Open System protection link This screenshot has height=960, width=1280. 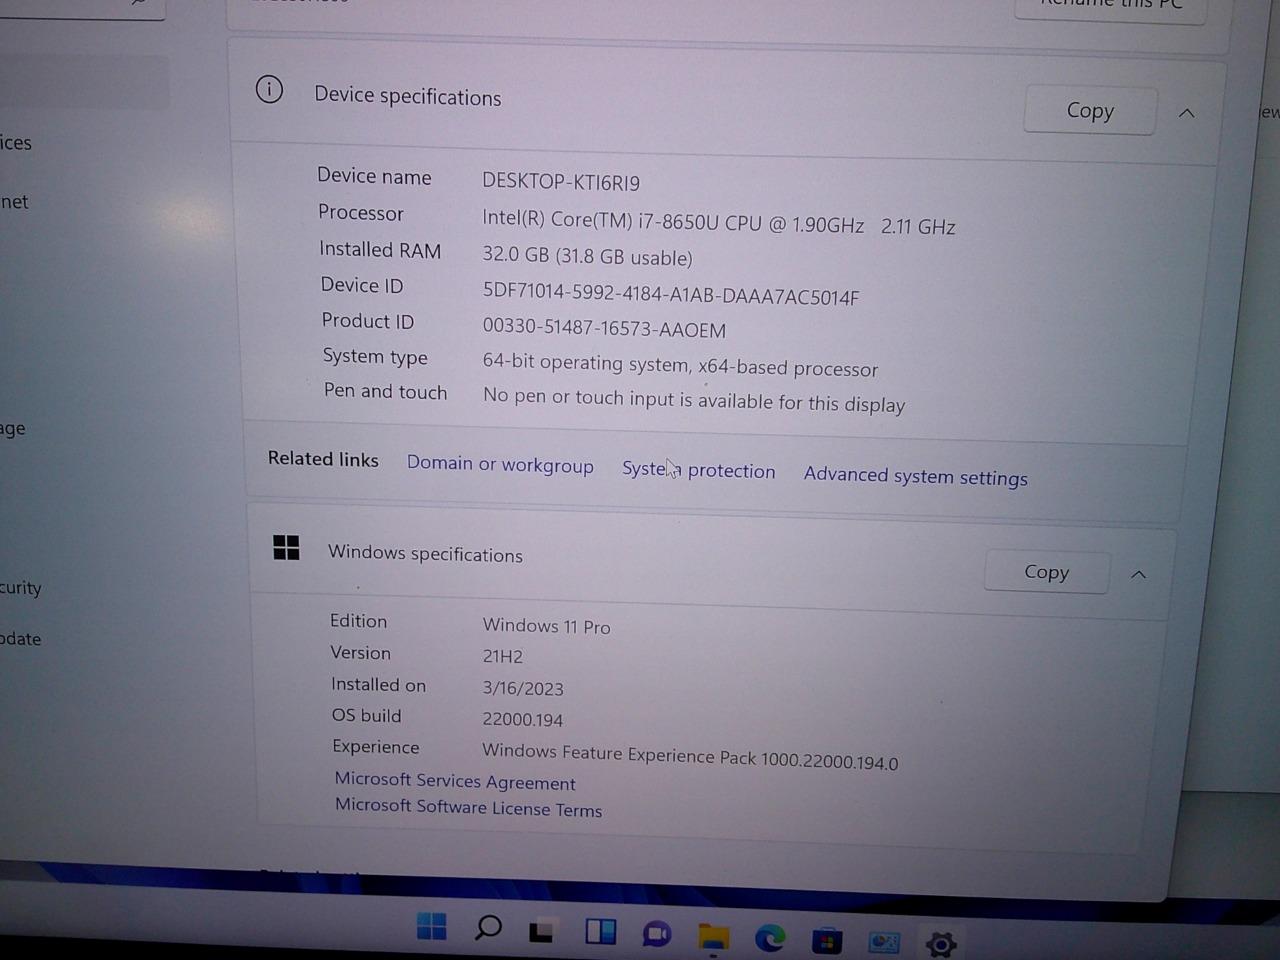[698, 470]
